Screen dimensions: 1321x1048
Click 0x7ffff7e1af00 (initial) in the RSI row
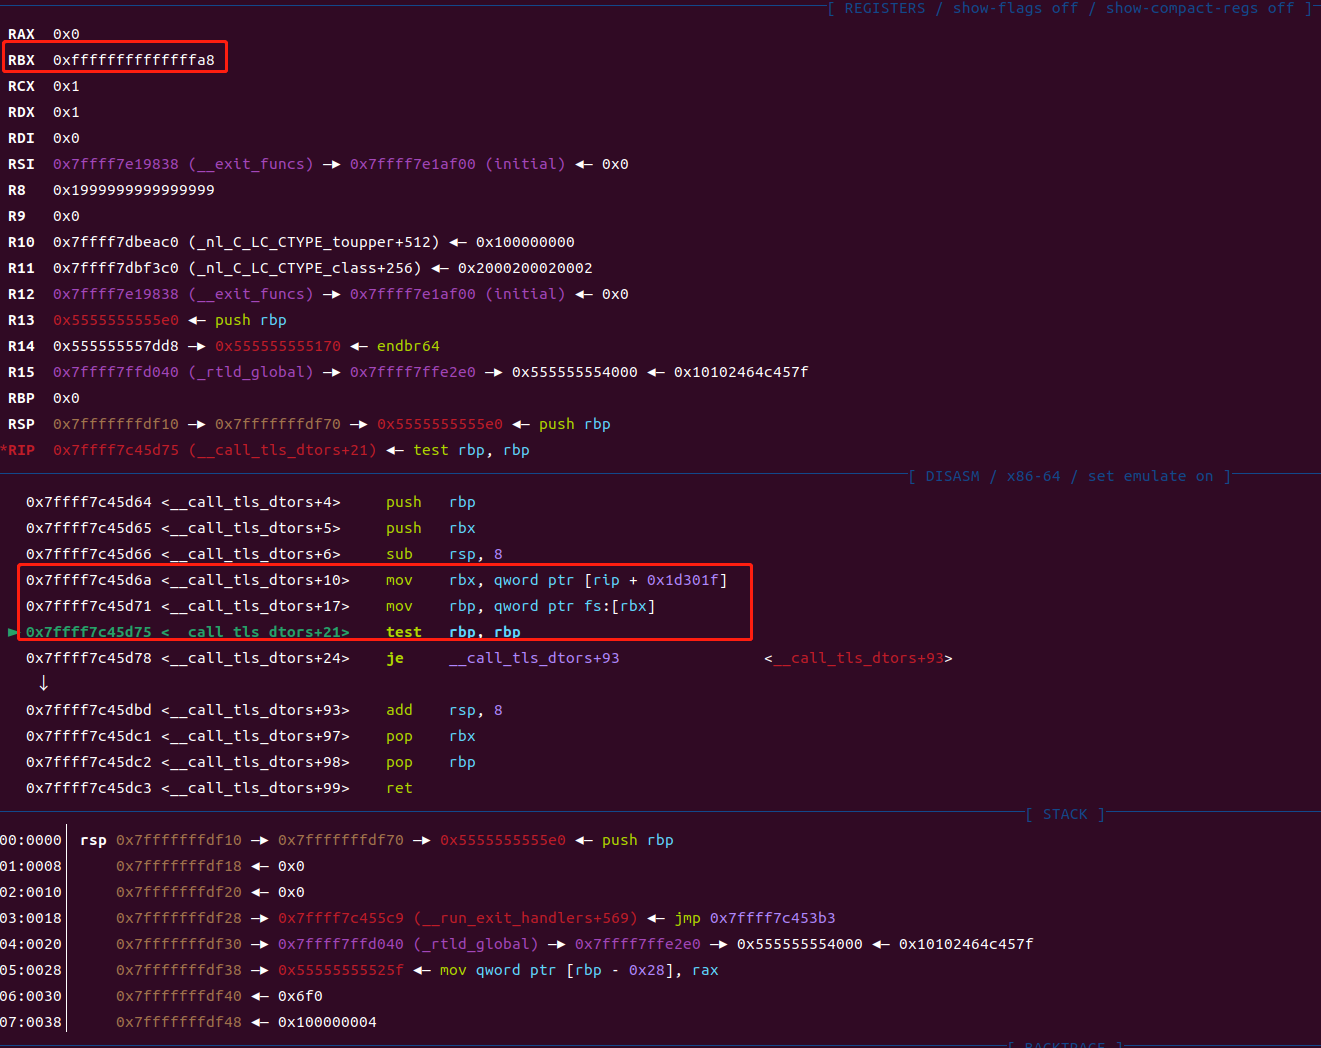(x=457, y=164)
